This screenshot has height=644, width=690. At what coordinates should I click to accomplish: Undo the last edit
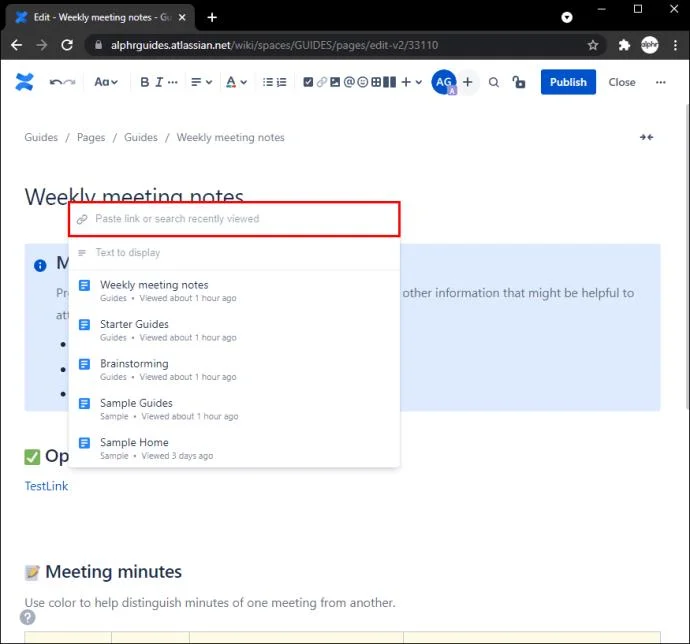point(55,82)
